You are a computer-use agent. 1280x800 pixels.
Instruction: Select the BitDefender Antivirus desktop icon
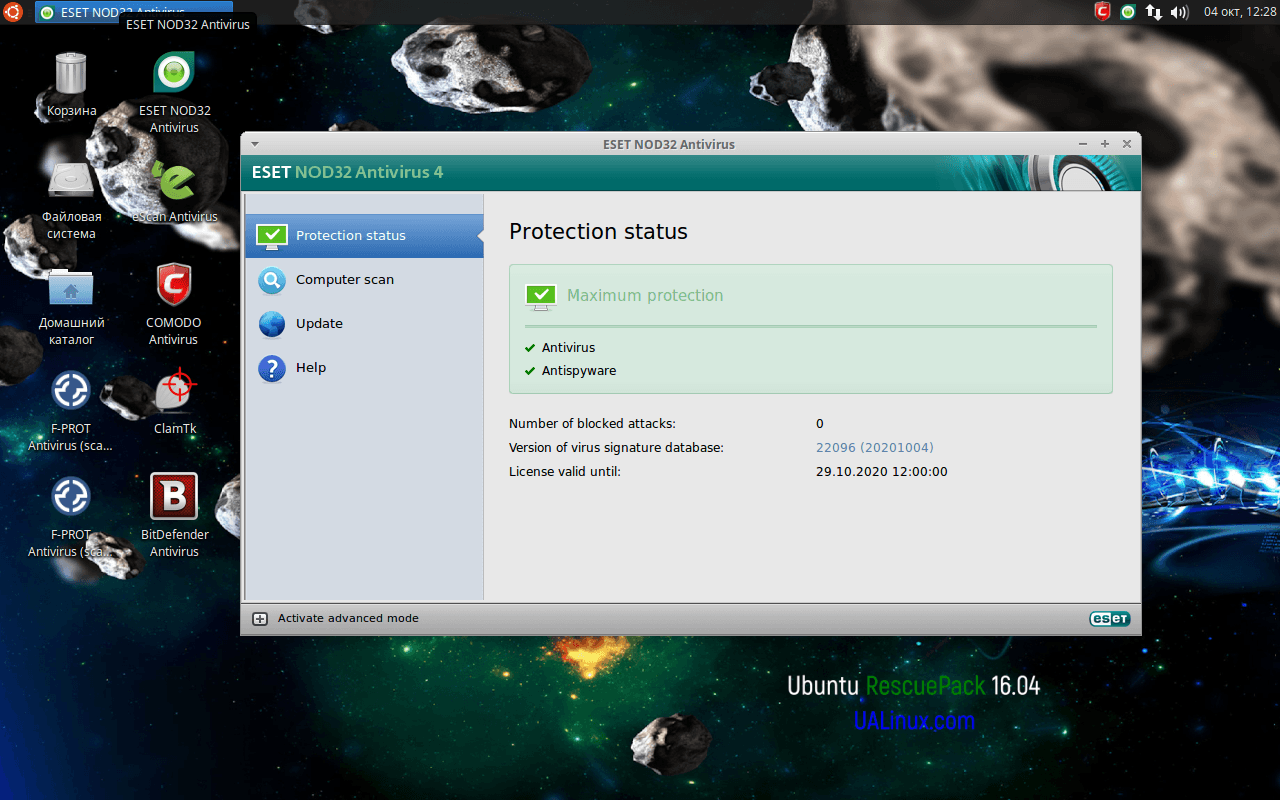(174, 516)
